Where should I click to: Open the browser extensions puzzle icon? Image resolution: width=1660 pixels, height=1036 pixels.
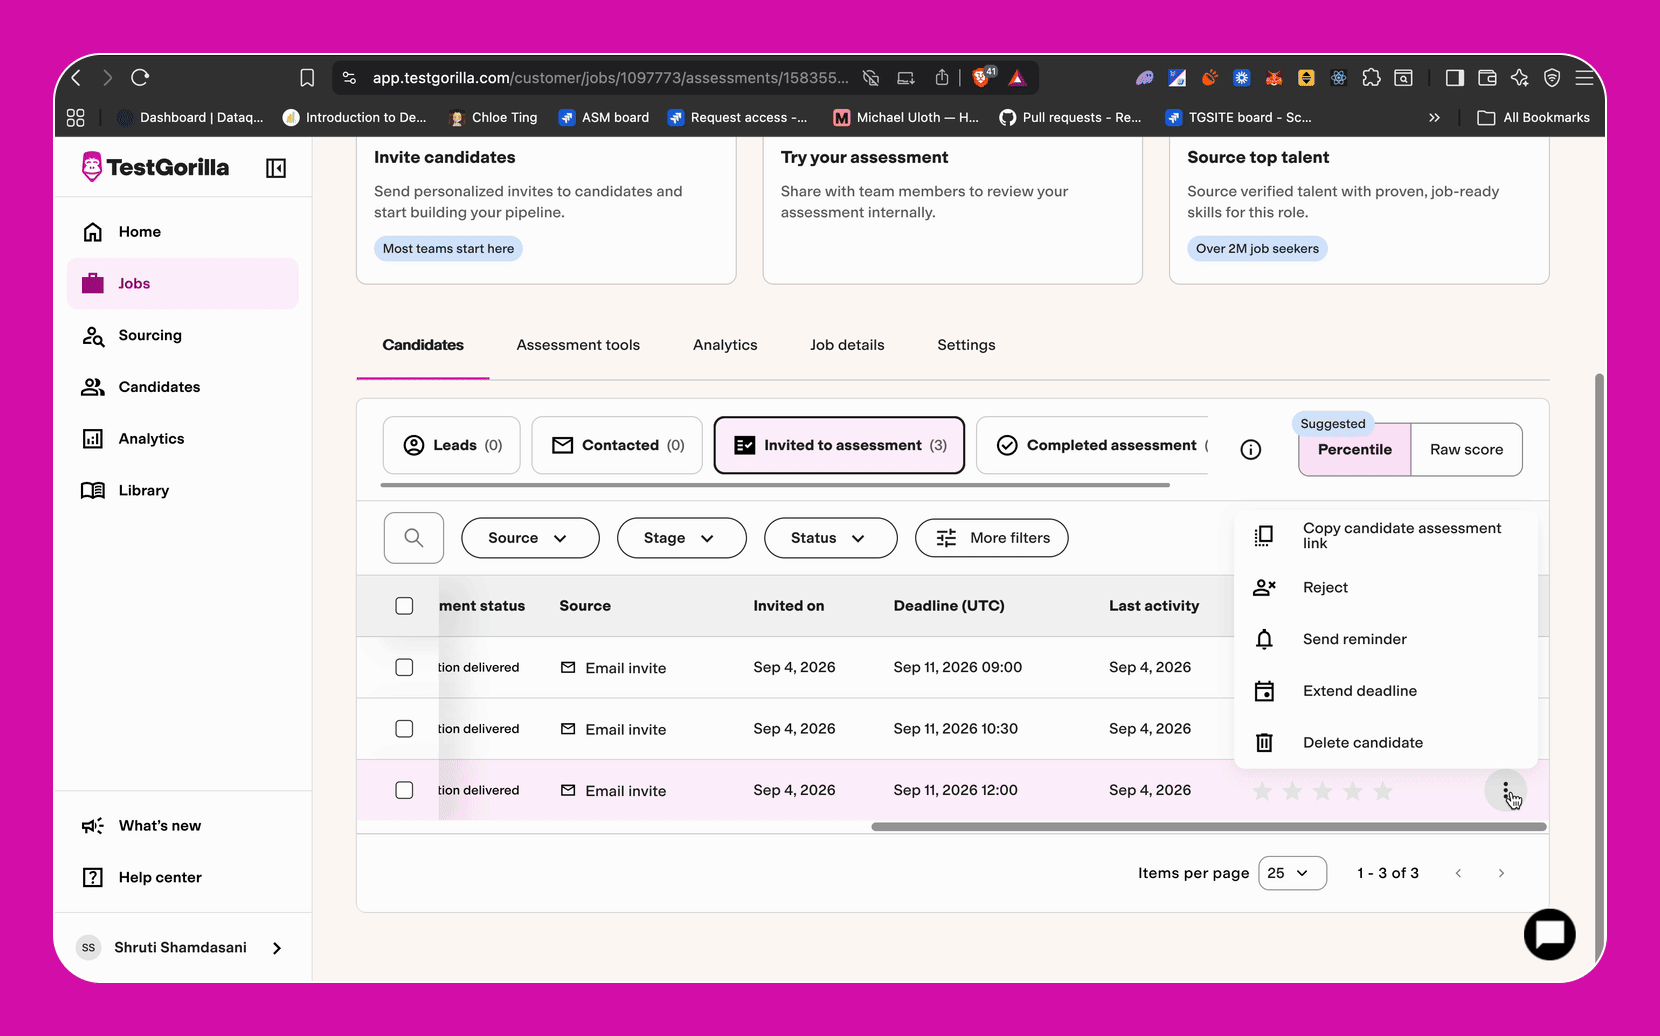[1371, 78]
